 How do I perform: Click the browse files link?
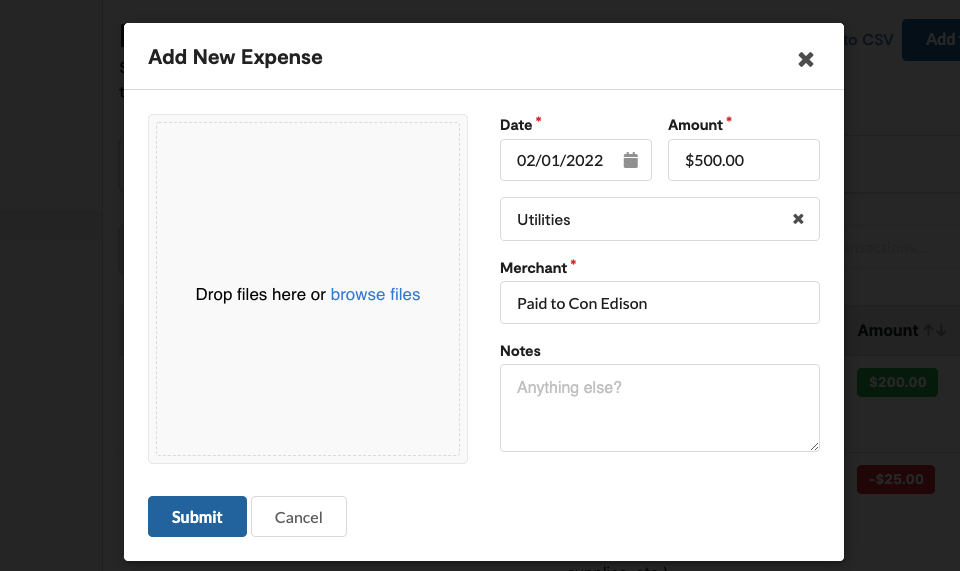375,294
